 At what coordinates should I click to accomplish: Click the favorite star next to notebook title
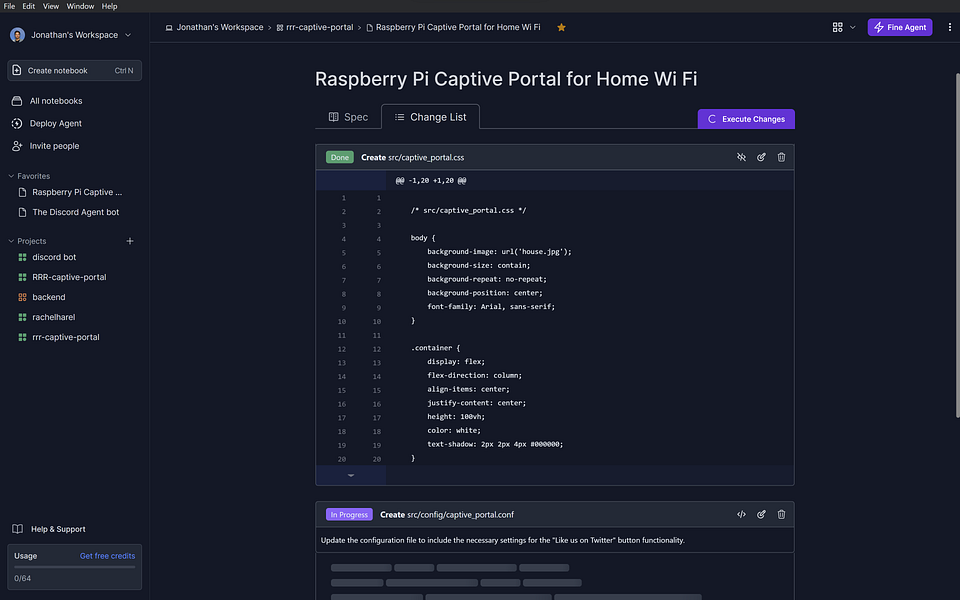(561, 27)
